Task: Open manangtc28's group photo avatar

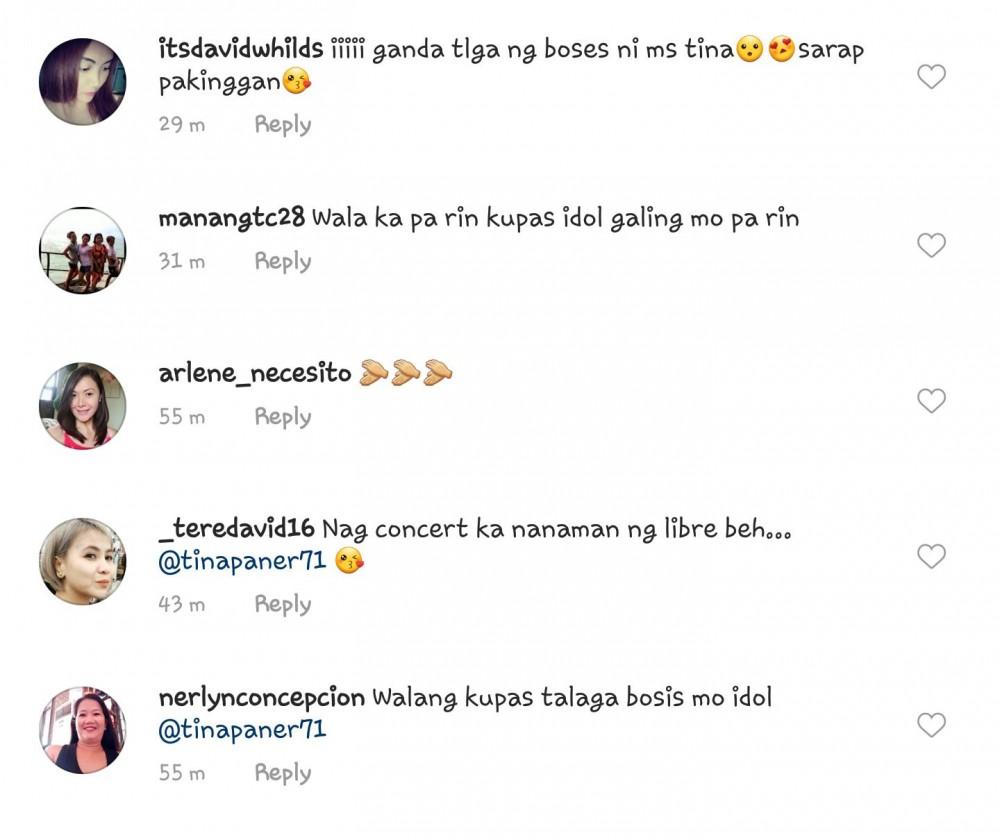Action: (82, 250)
